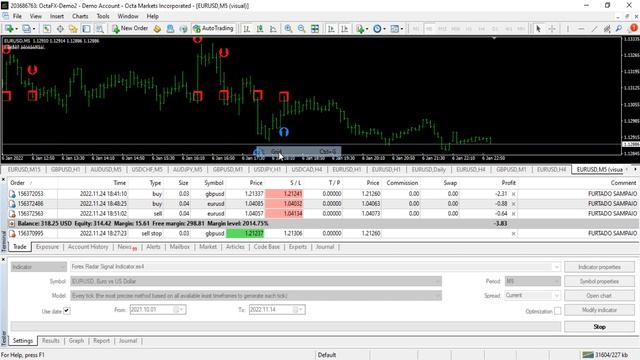Viewport: 640px width, 360px height.
Task: Open the From date picker dropdown
Action: click(x=182, y=310)
